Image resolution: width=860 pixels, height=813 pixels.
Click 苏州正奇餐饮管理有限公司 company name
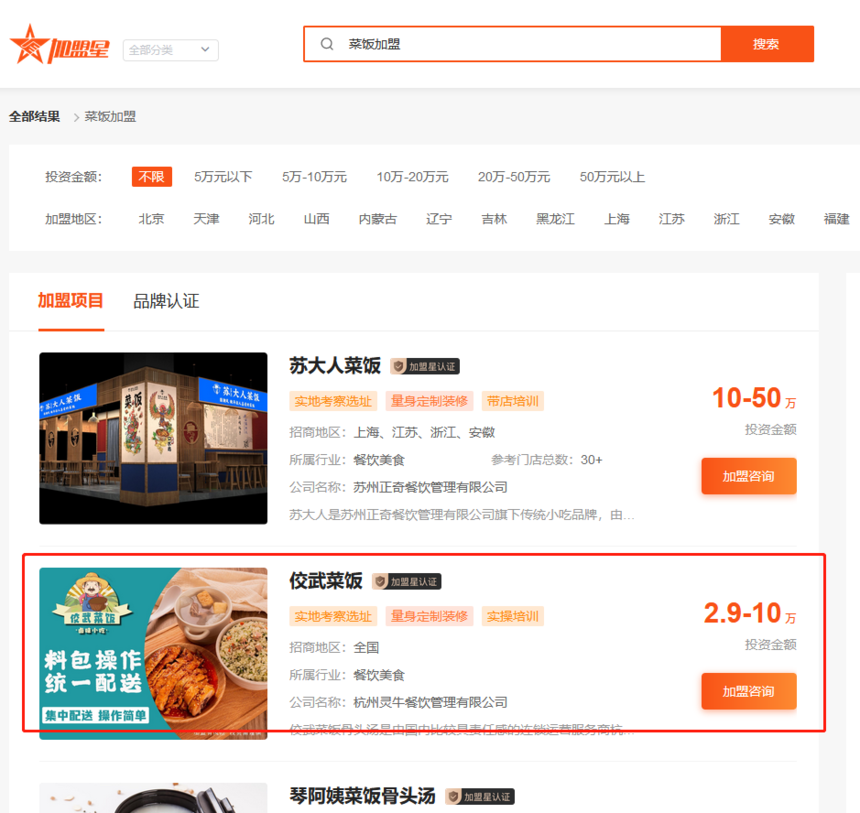[431, 487]
